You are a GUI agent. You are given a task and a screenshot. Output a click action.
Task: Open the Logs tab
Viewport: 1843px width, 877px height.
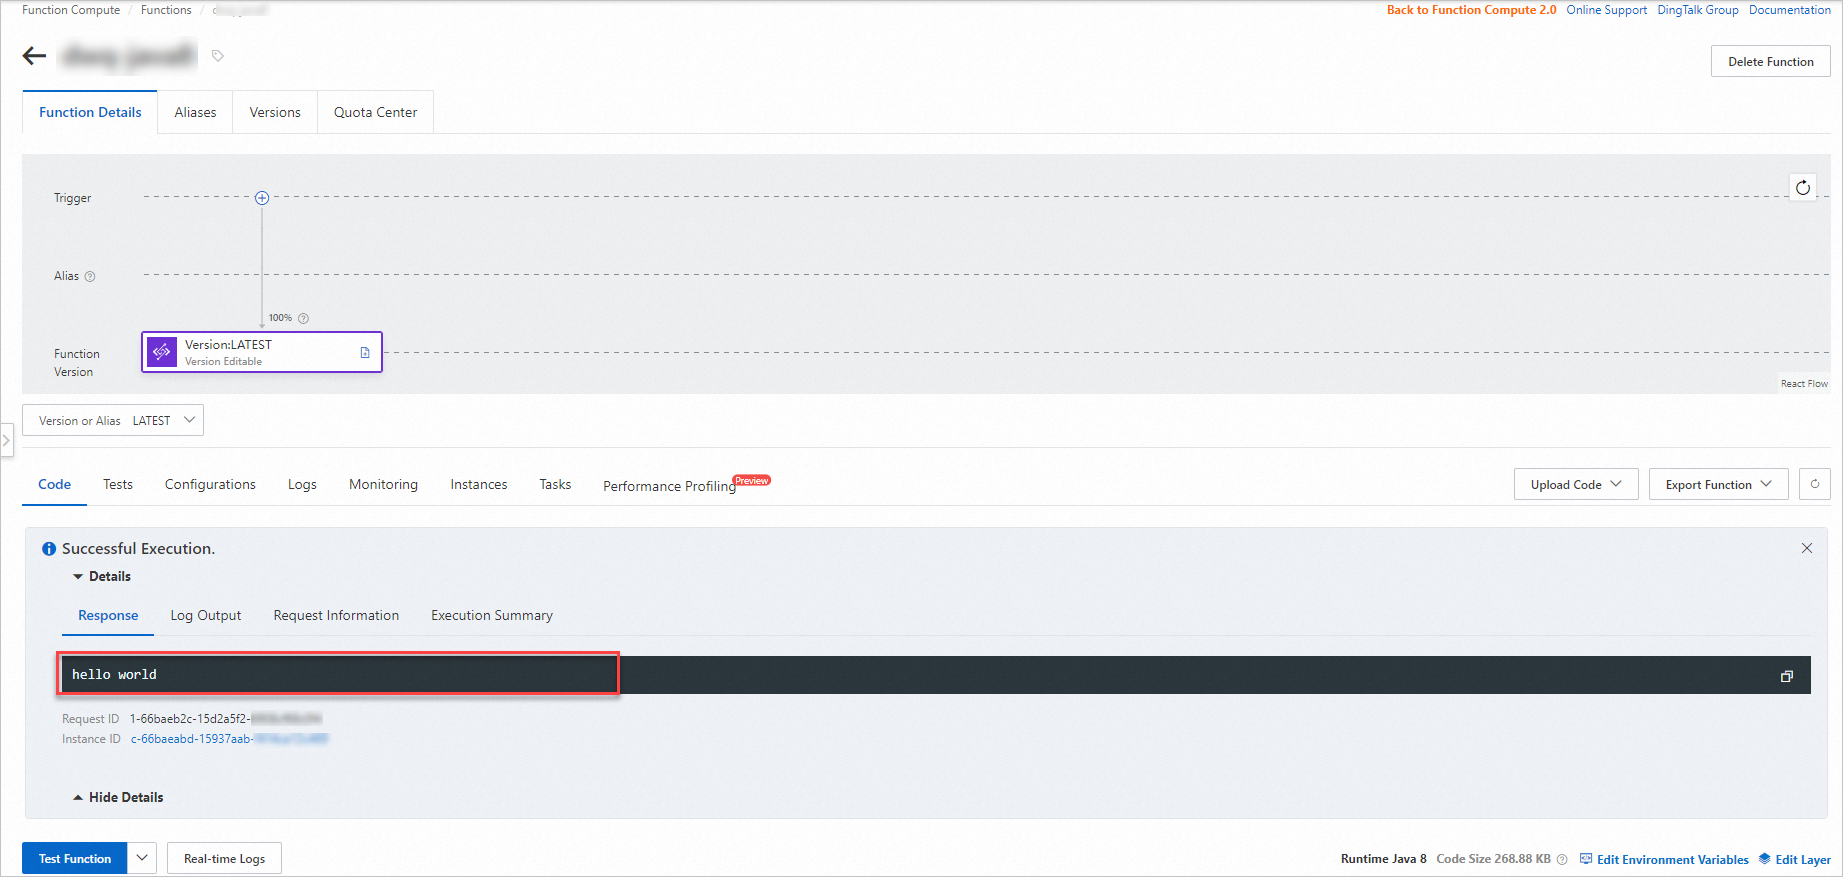click(x=302, y=484)
